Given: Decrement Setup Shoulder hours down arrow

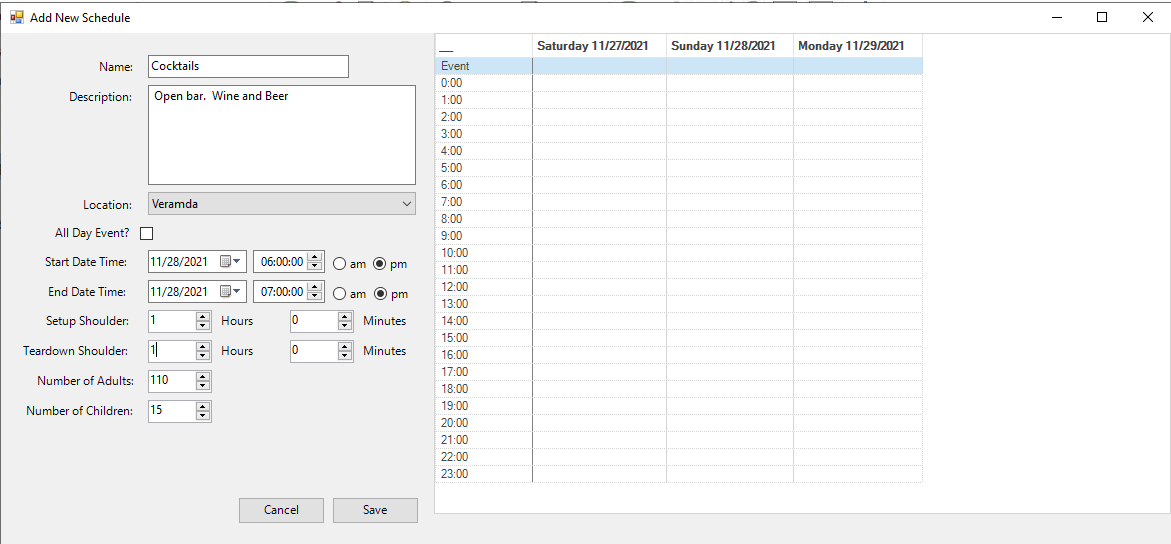Looking at the screenshot, I should [x=203, y=326].
